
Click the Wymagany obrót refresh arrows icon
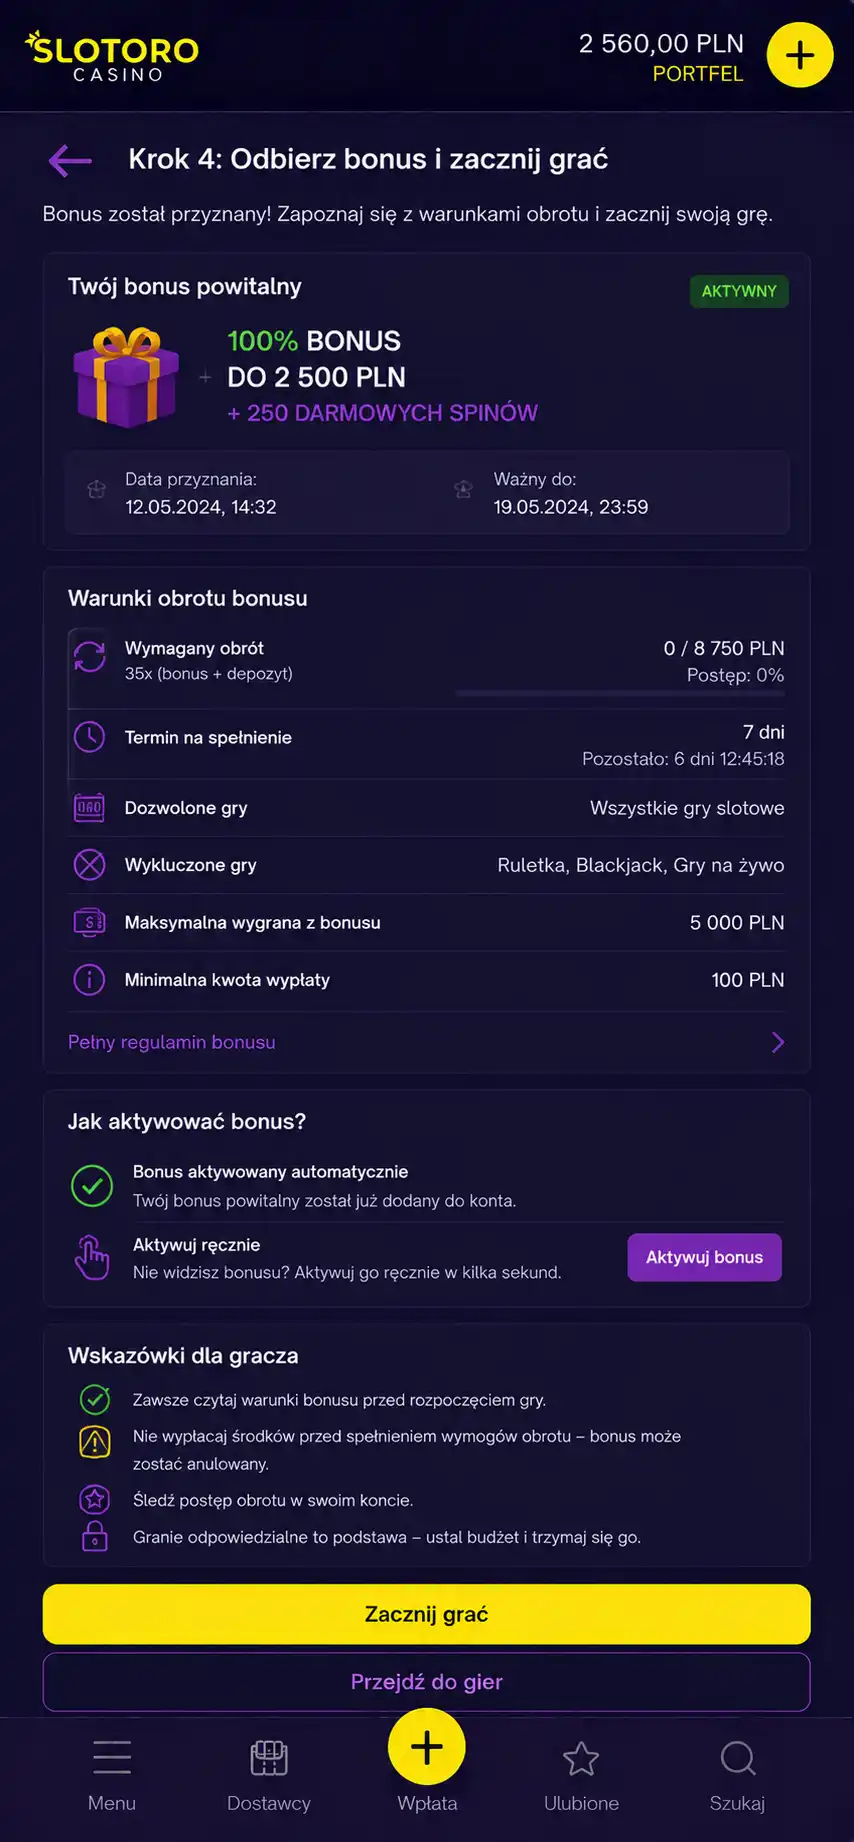[90, 657]
